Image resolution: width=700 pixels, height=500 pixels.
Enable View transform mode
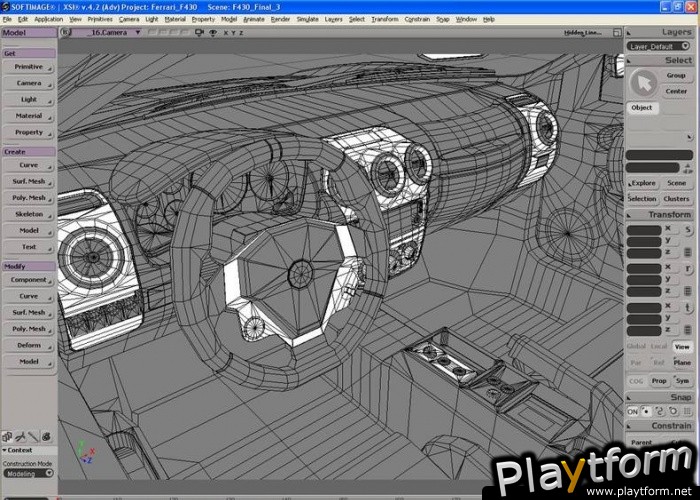682,346
